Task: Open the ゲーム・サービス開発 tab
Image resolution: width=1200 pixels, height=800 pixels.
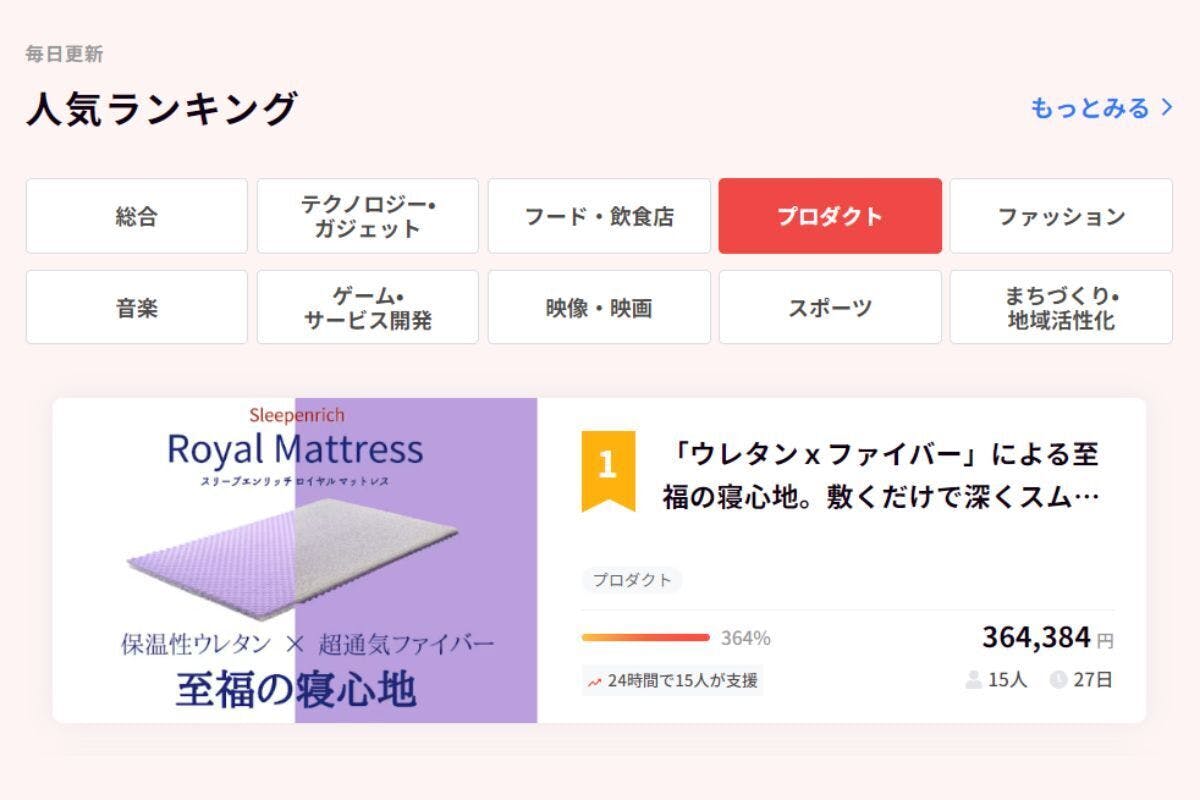Action: 368,308
